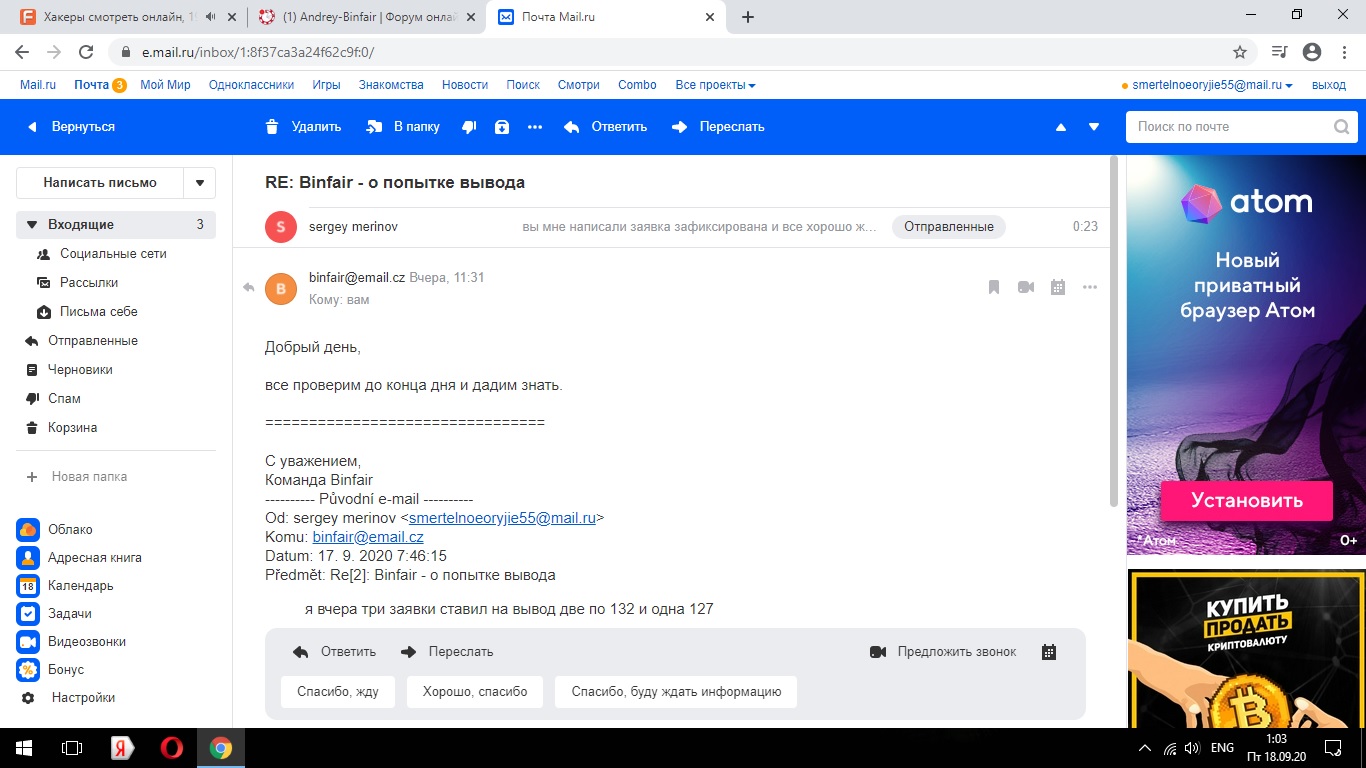Bookmark this page with the star icon
This screenshot has height=768, width=1366.
click(1240, 52)
